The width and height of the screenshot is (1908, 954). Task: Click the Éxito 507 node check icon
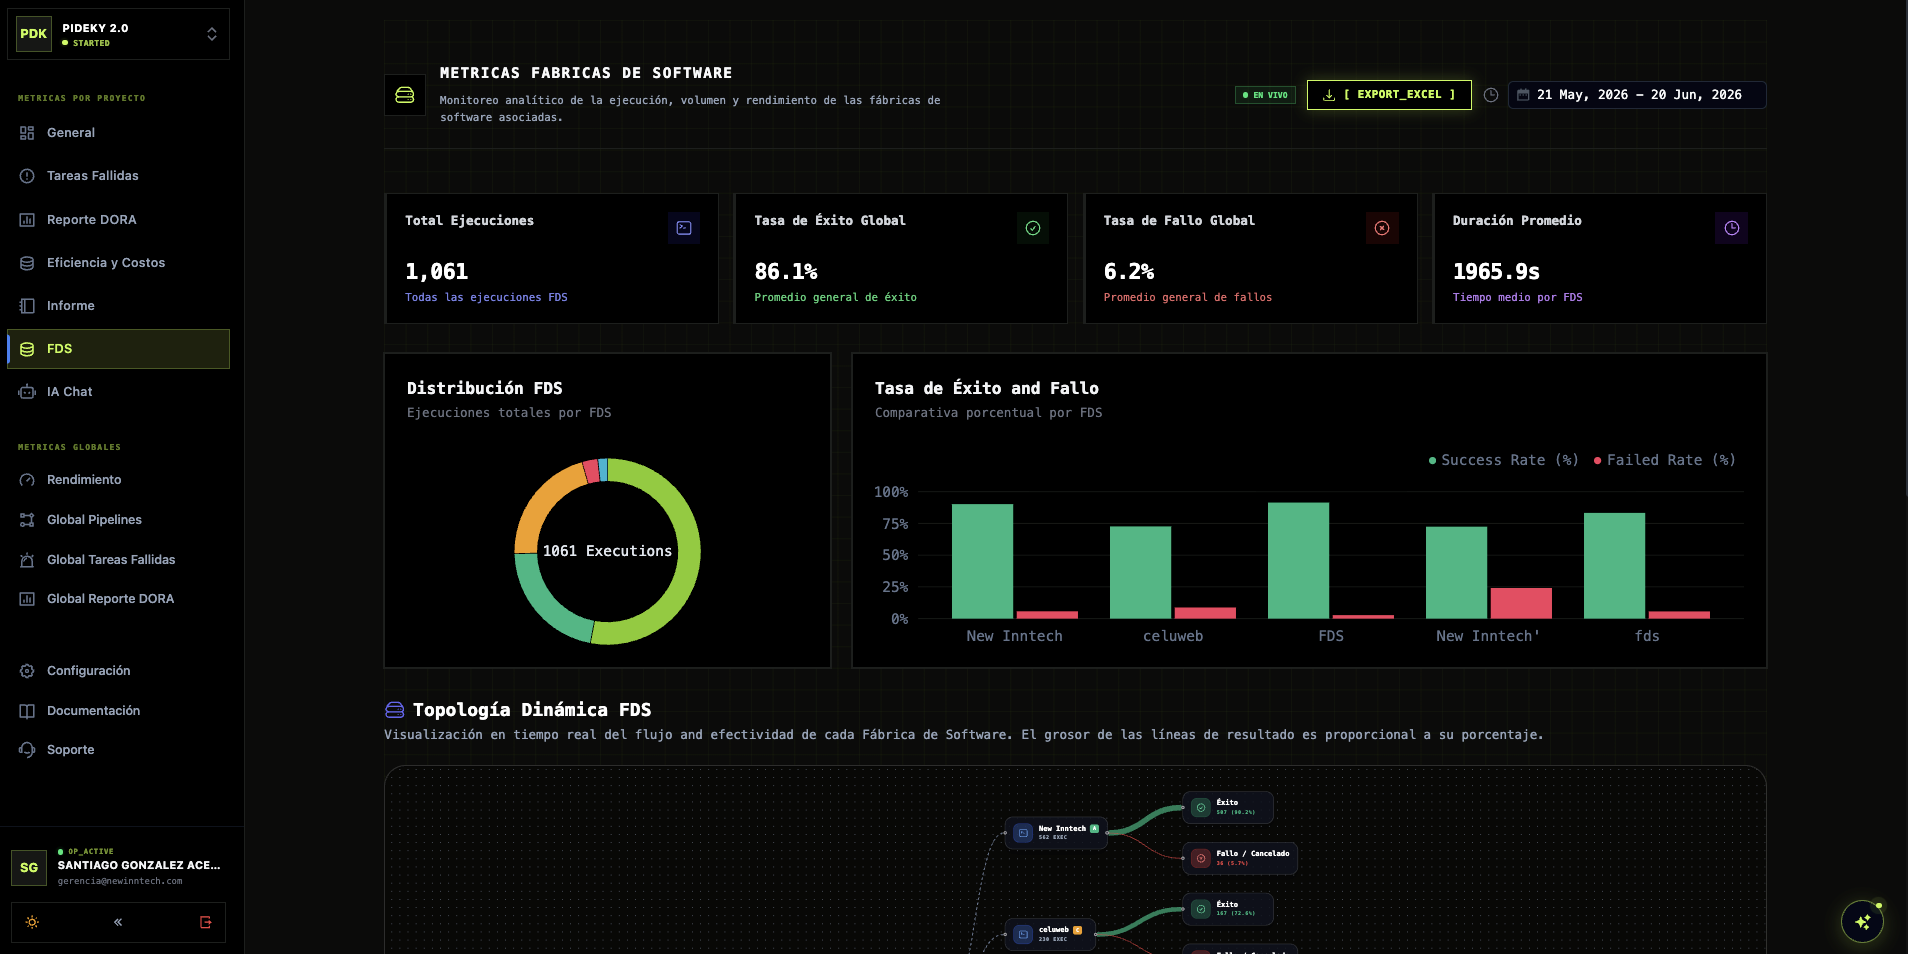tap(1201, 808)
